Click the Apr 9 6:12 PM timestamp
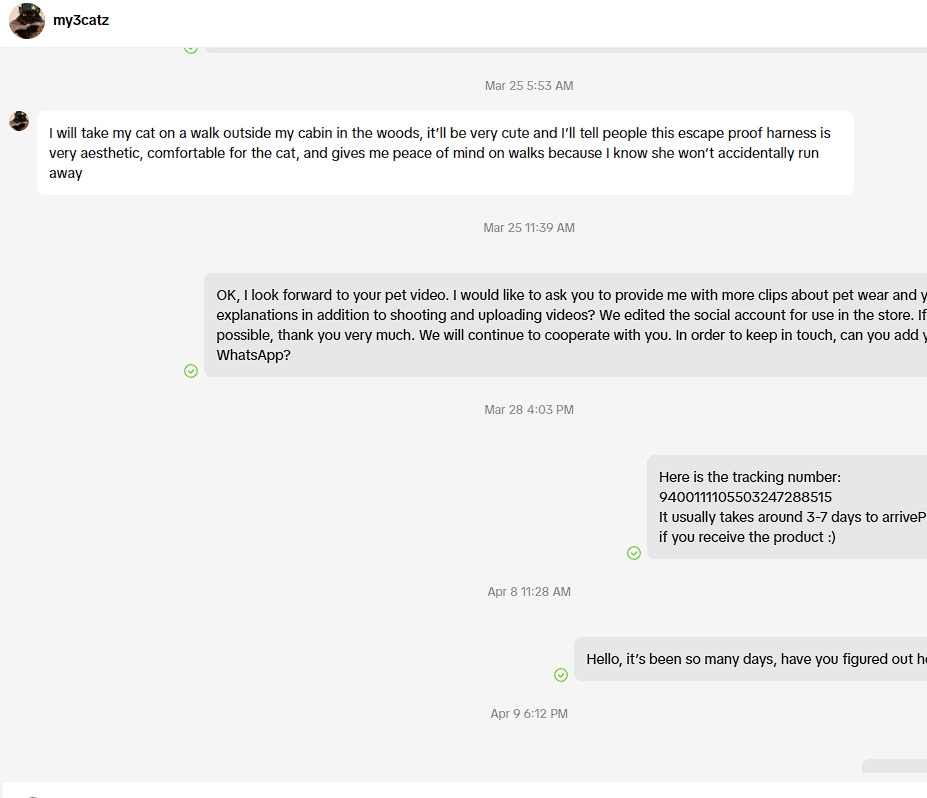Screen dimensions: 927x798 tap(529, 713)
